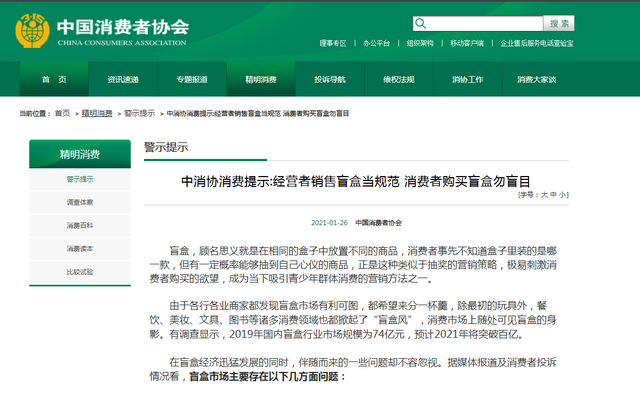Open the 组织架构 link
640x394 pixels.
[420, 43]
